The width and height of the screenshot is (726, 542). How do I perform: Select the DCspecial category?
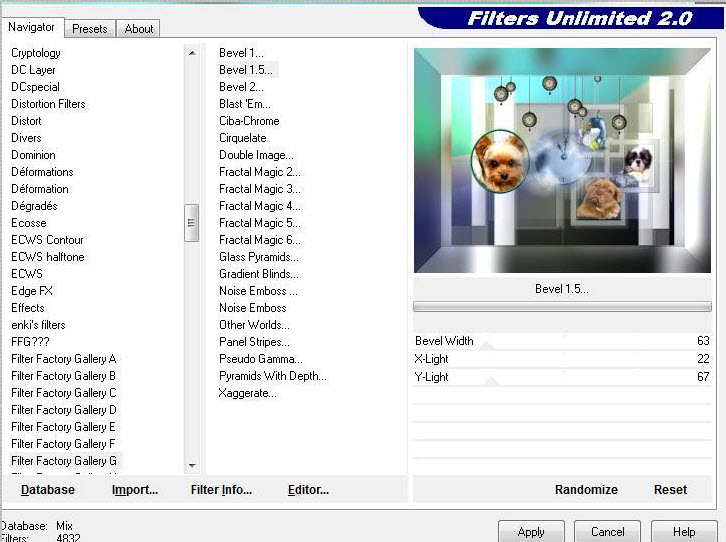coord(35,87)
